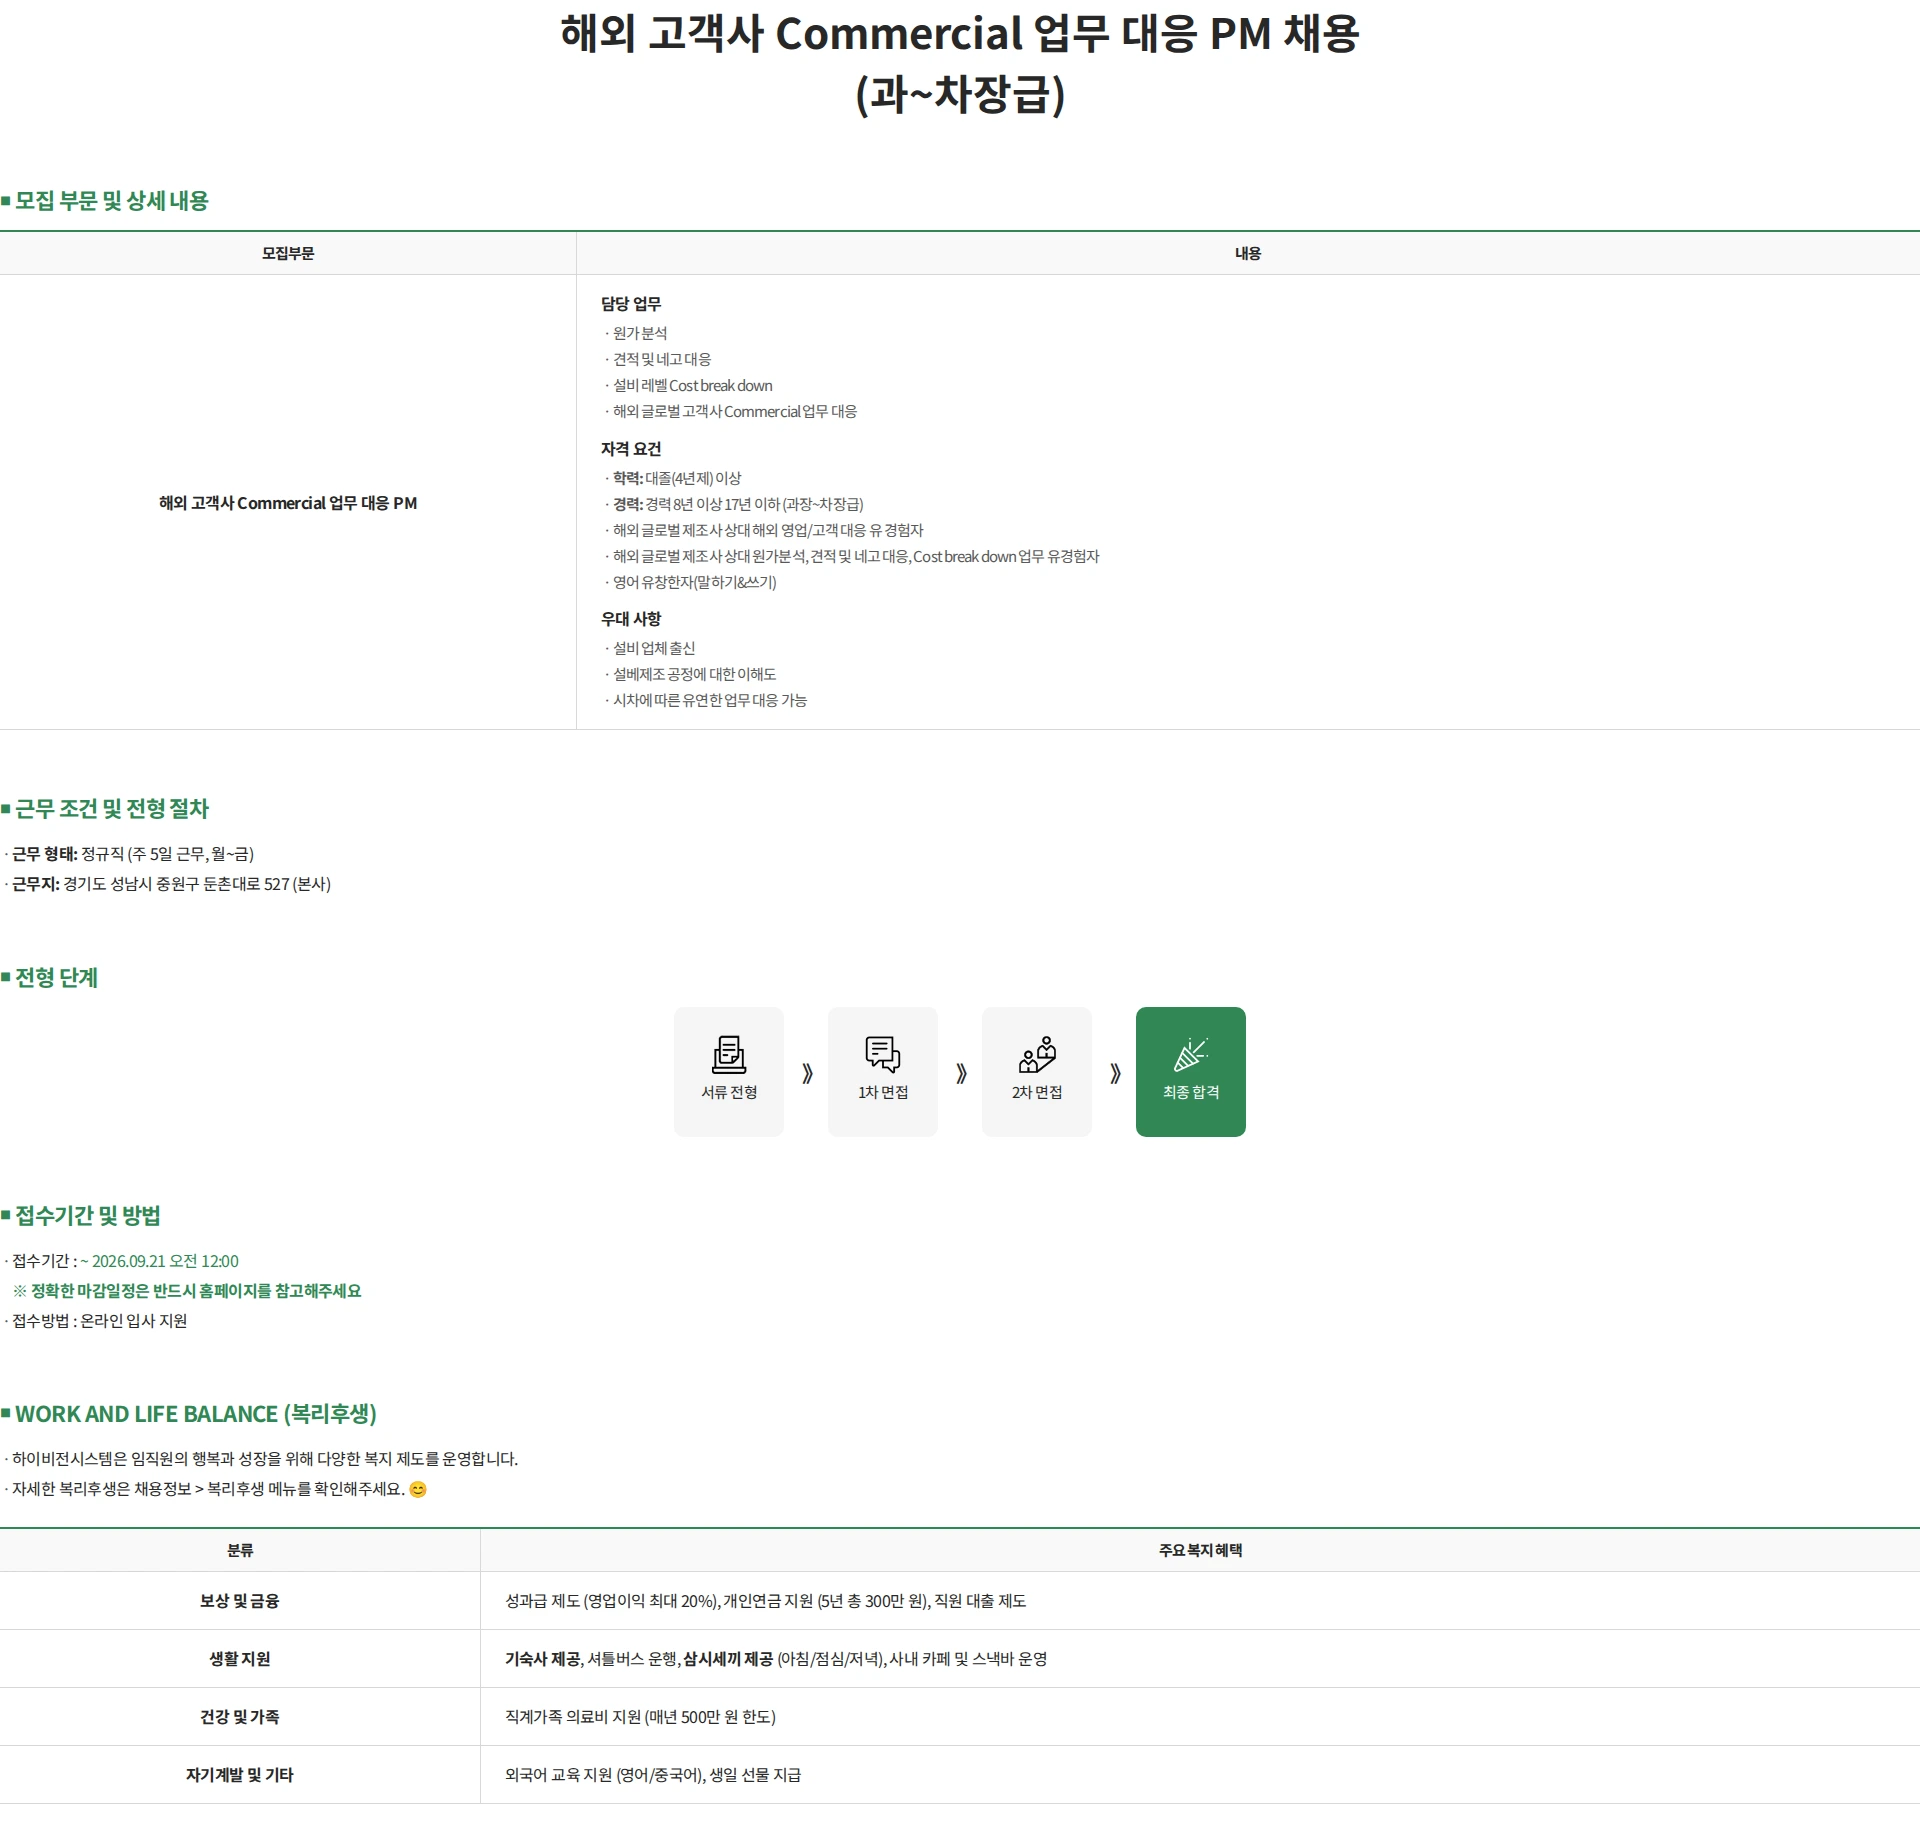Click the 건강 및 가족 row label
1920x1824 pixels.
pyautogui.click(x=240, y=1717)
